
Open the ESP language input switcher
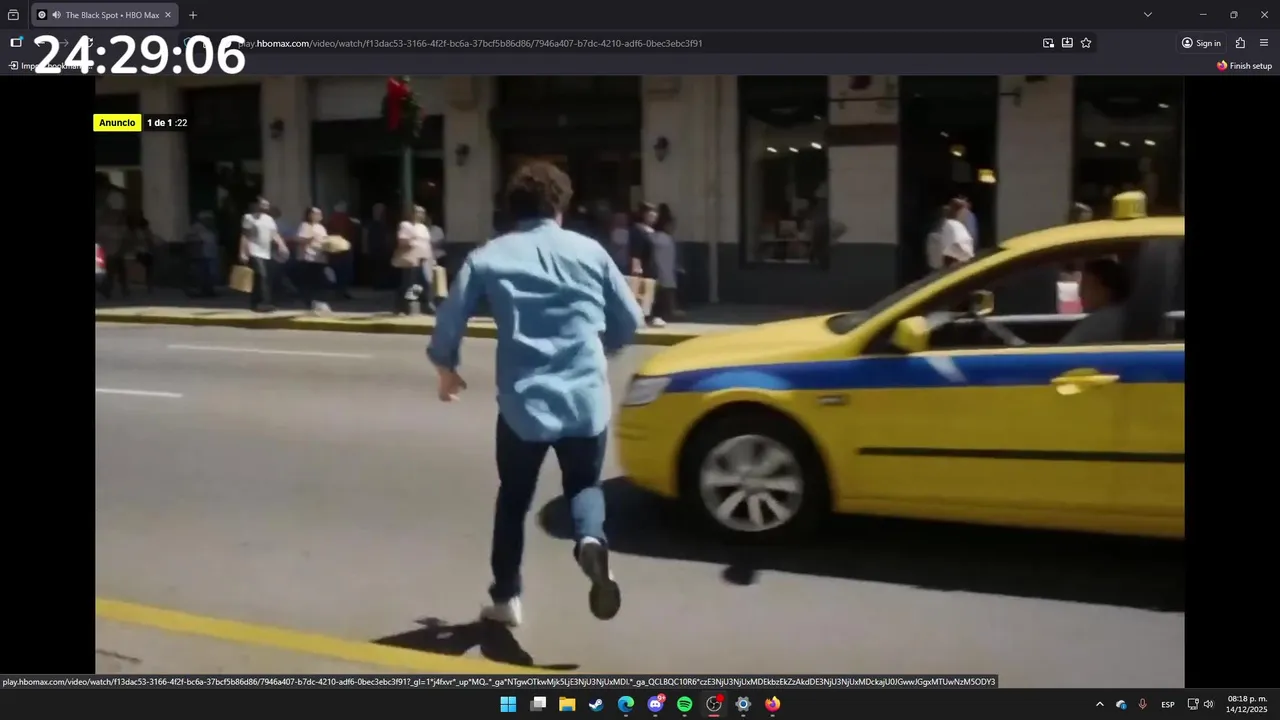(1168, 704)
